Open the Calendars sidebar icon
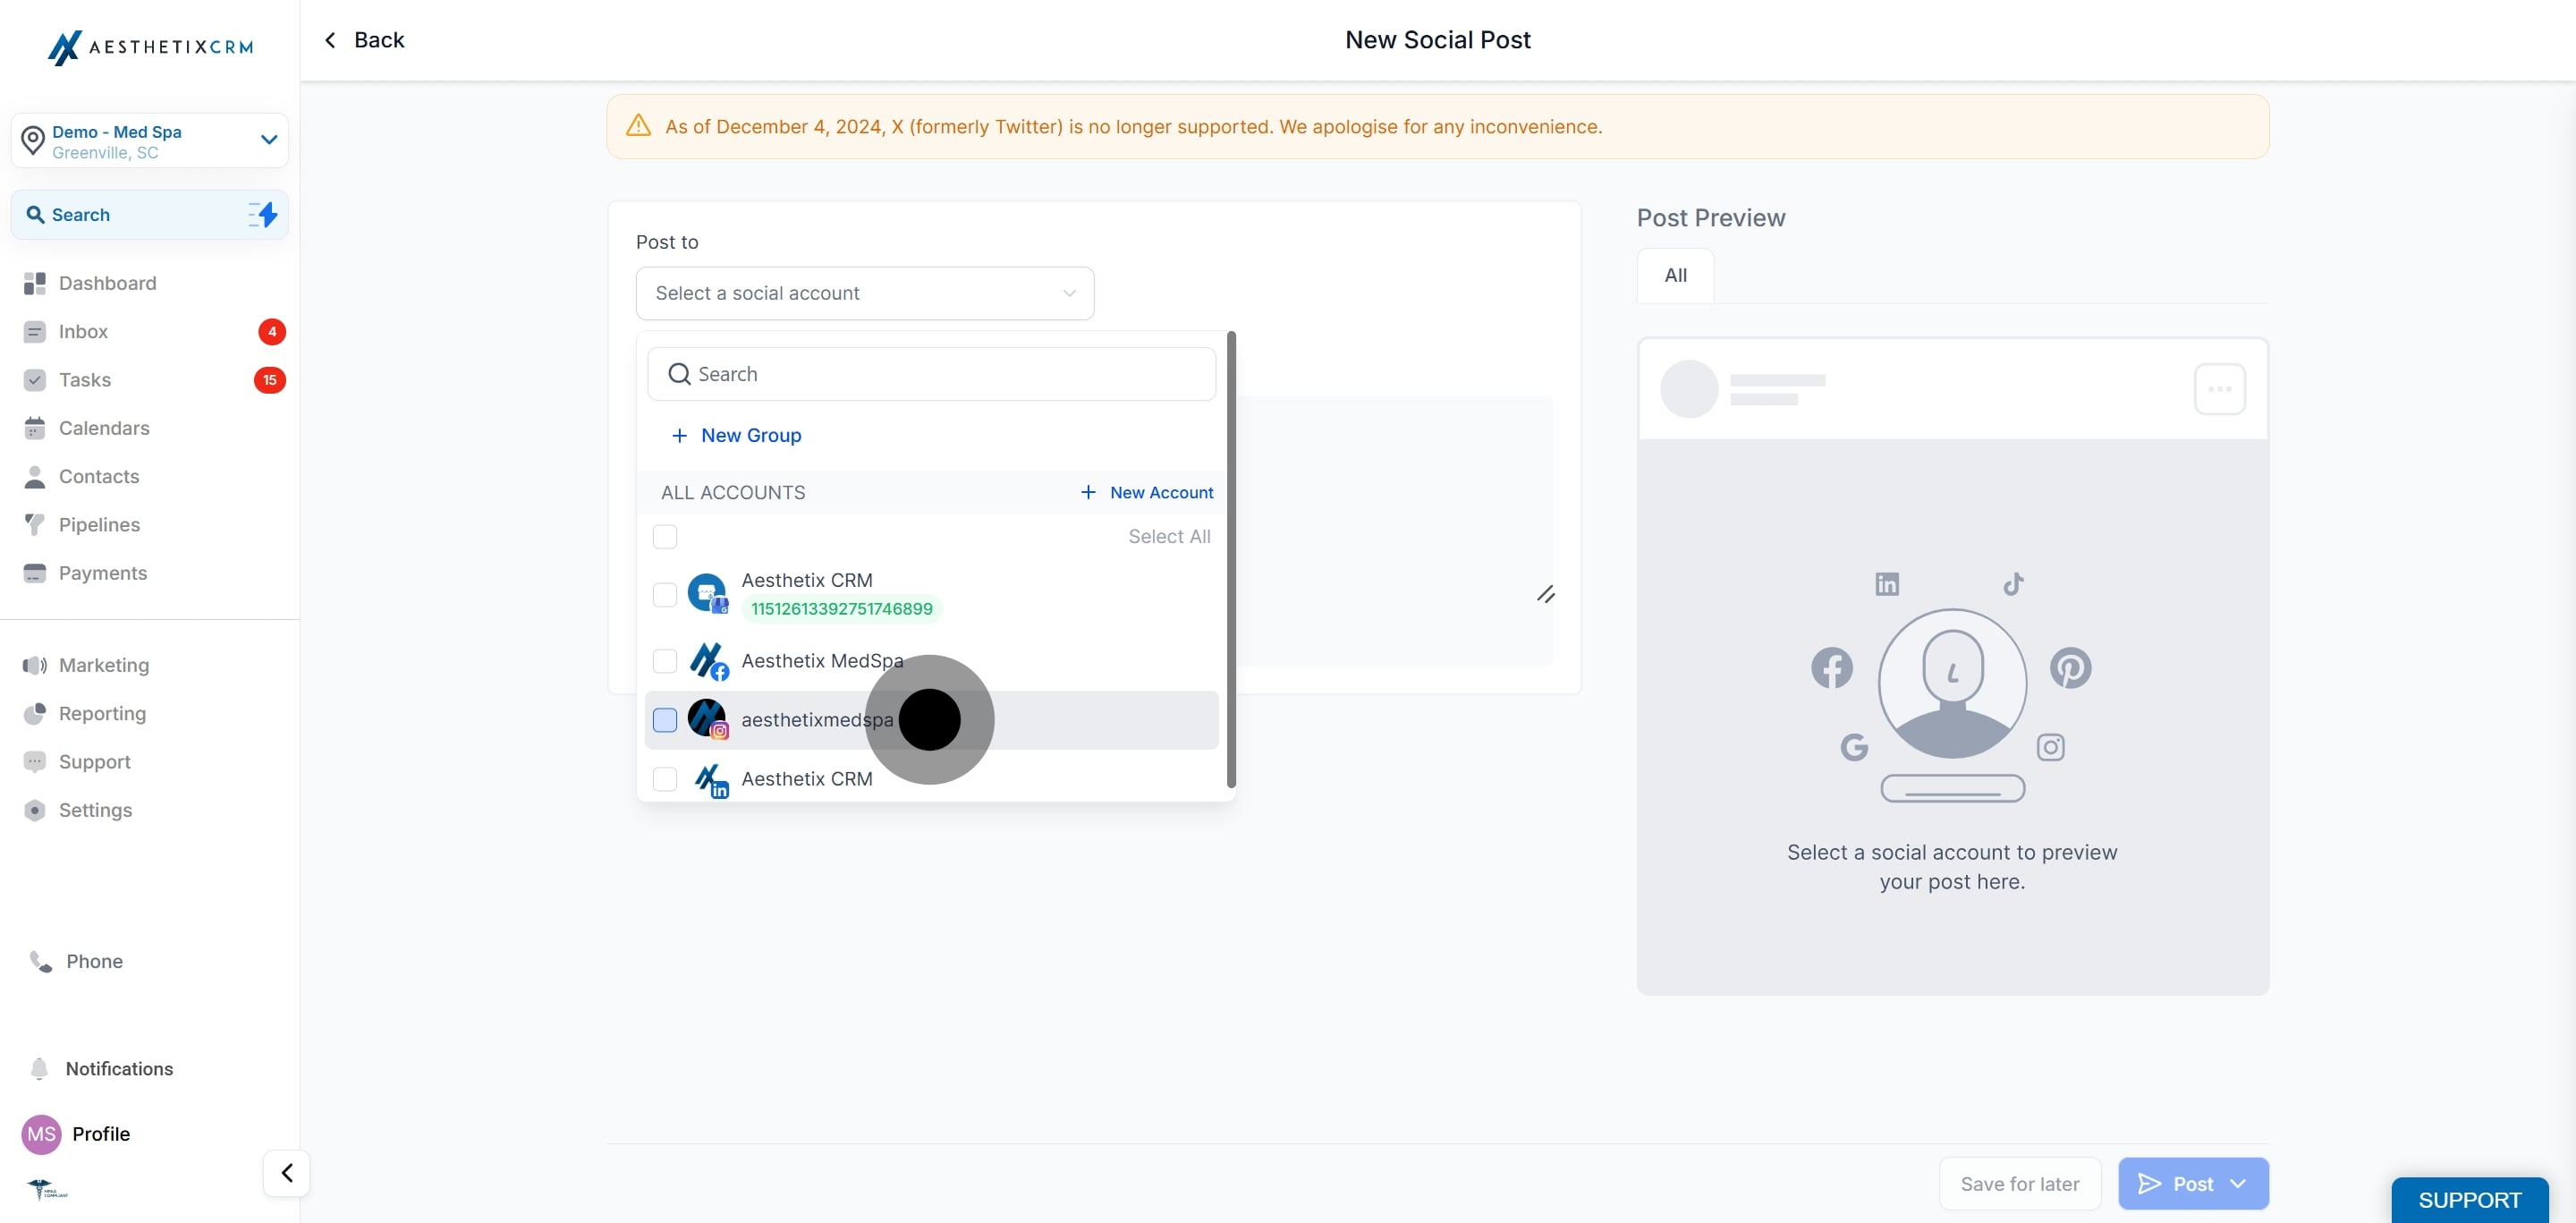This screenshot has height=1223, width=2576. pos(35,428)
